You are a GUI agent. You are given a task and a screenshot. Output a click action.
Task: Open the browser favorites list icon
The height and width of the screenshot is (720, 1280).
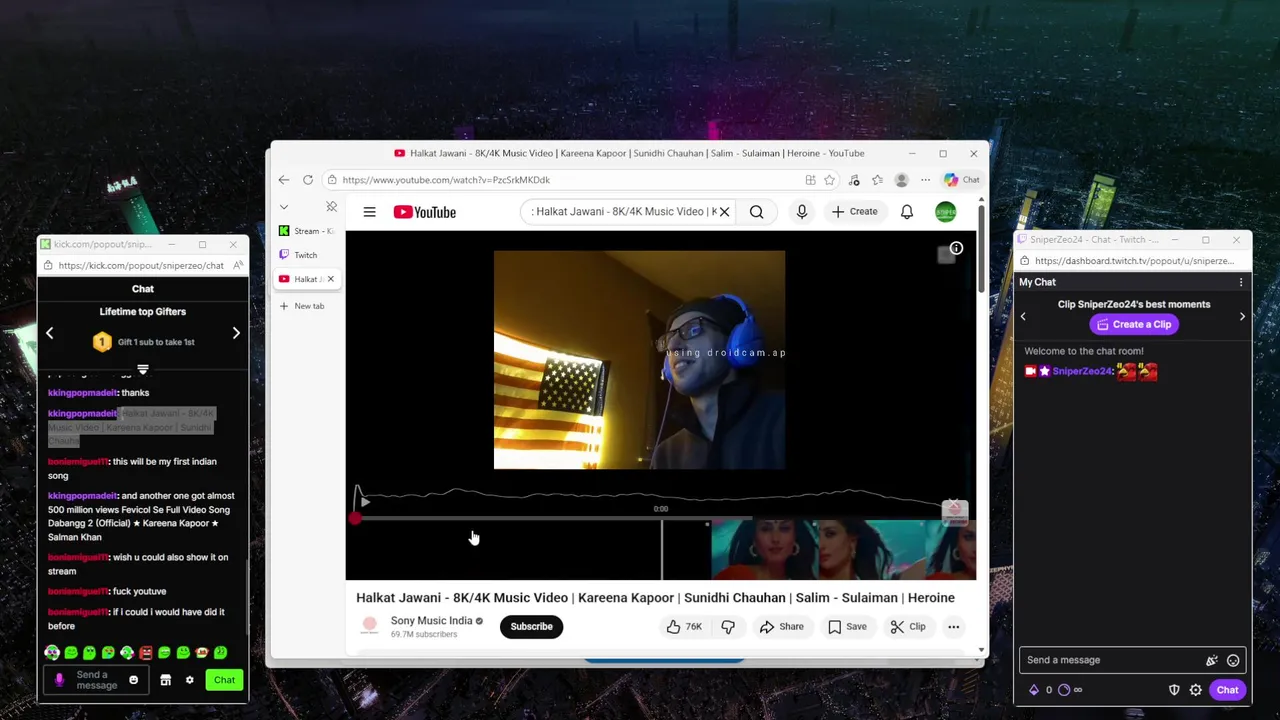pos(877,180)
